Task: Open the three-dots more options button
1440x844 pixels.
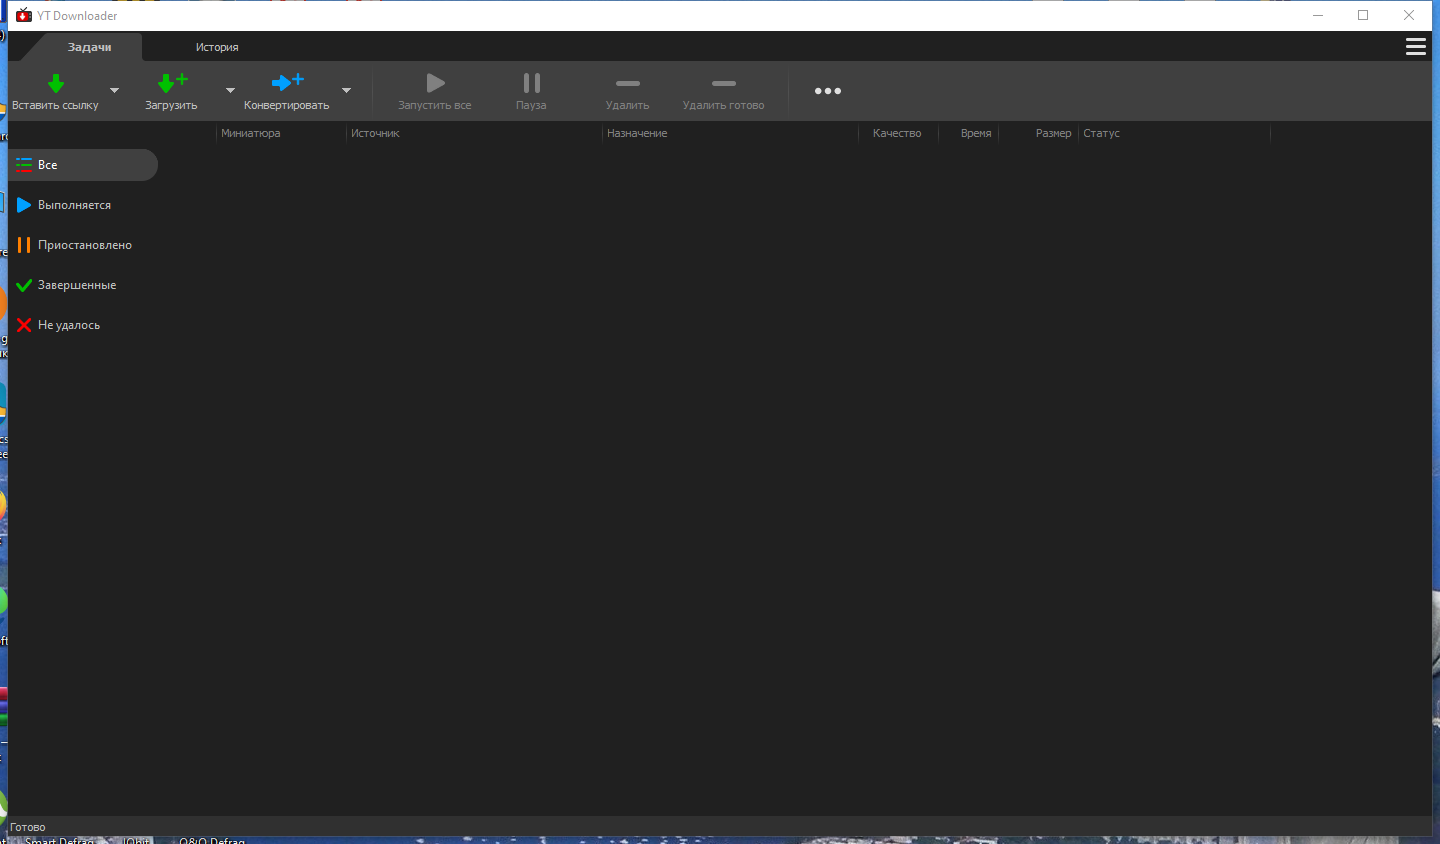Action: tap(828, 91)
